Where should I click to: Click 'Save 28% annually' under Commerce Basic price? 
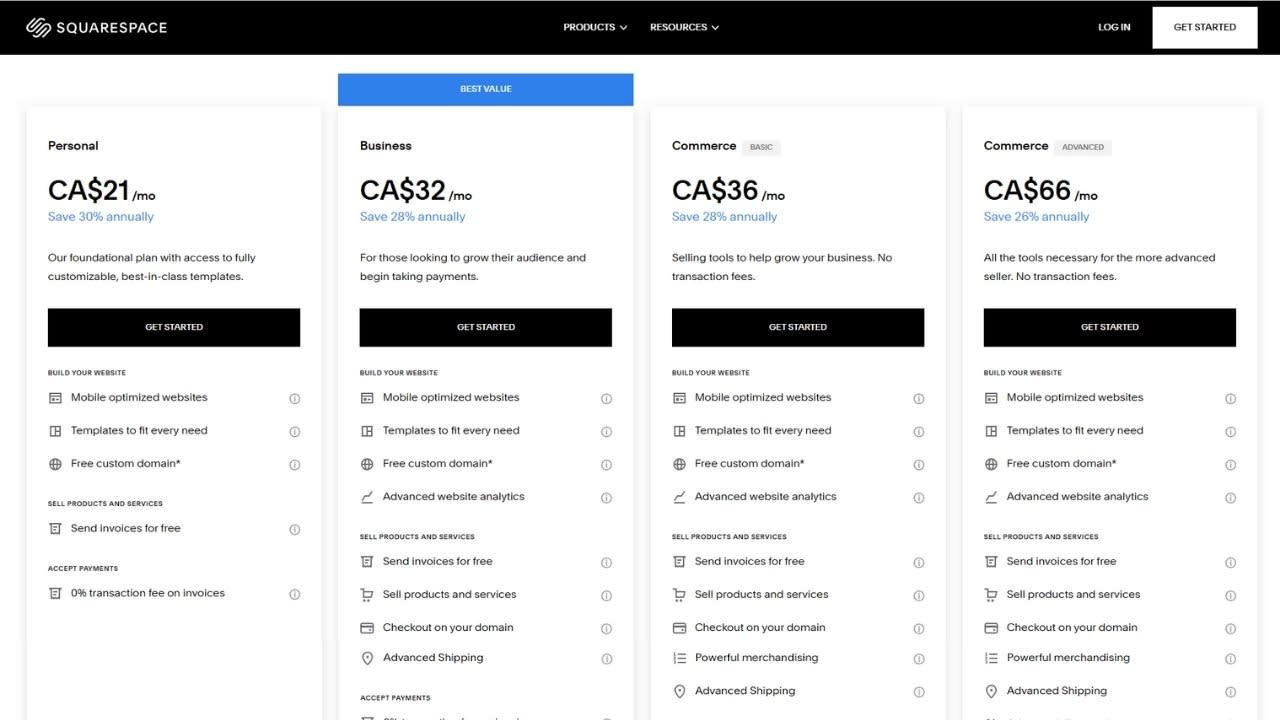[x=725, y=216]
